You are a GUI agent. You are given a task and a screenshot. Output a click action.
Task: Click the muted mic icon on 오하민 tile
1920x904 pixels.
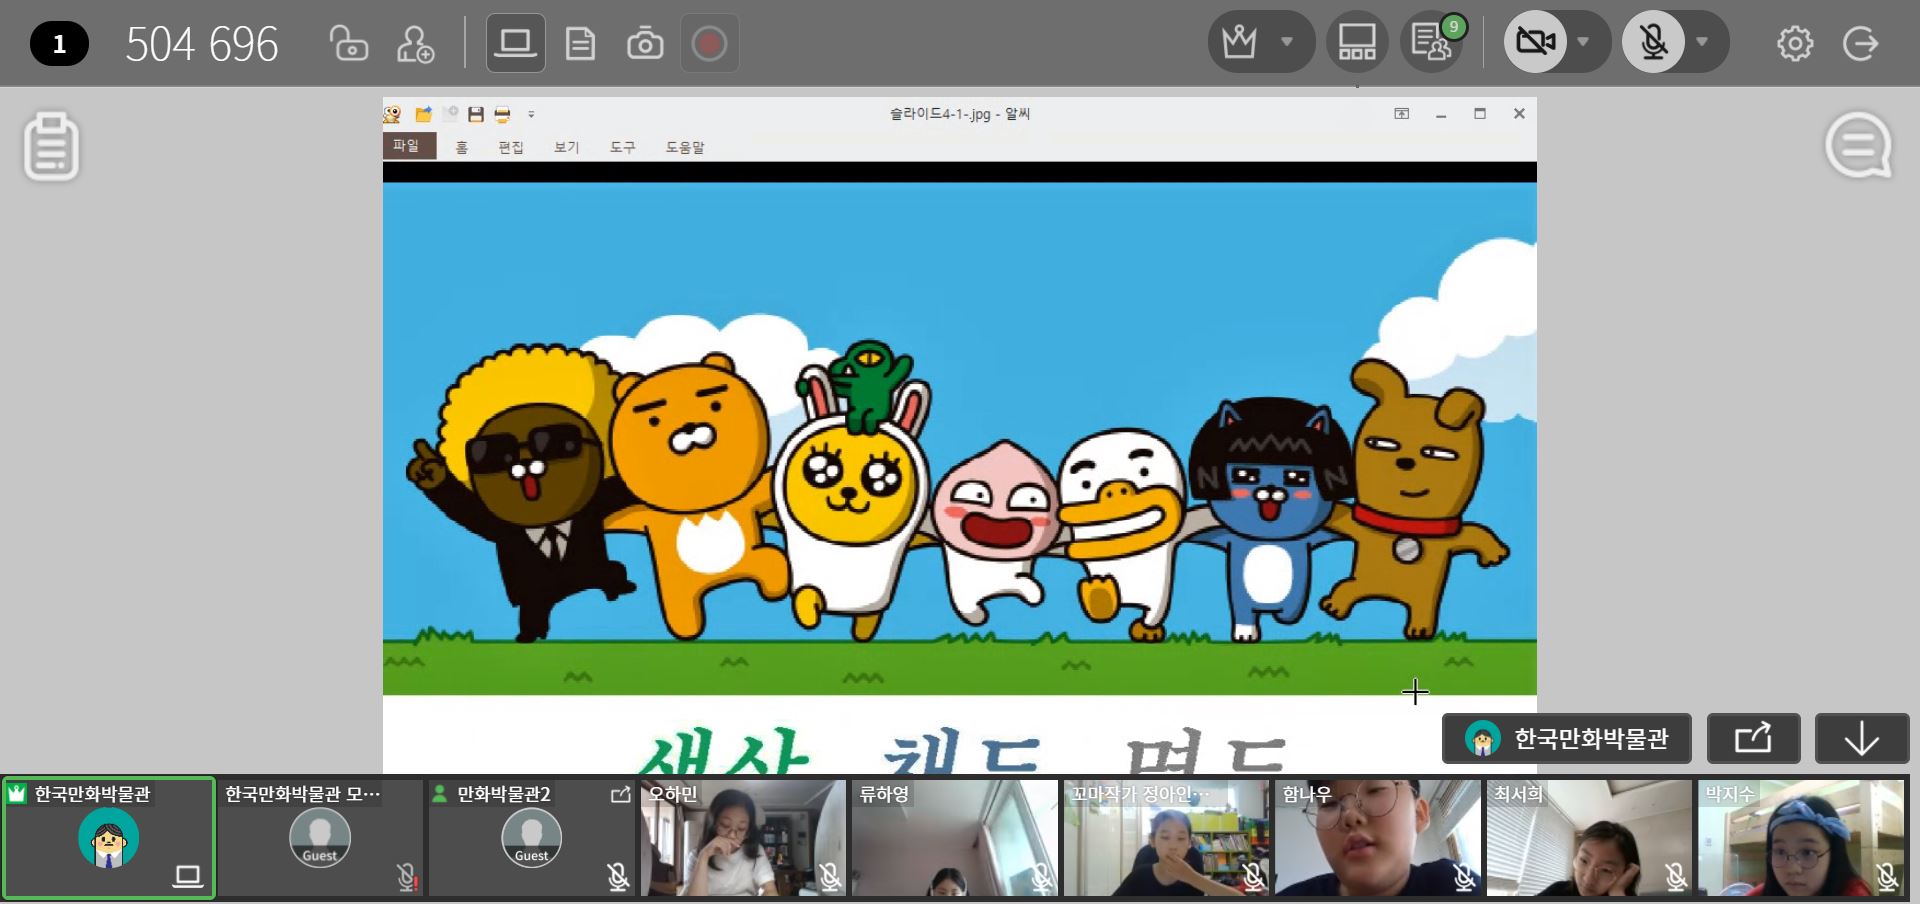pyautogui.click(x=830, y=877)
